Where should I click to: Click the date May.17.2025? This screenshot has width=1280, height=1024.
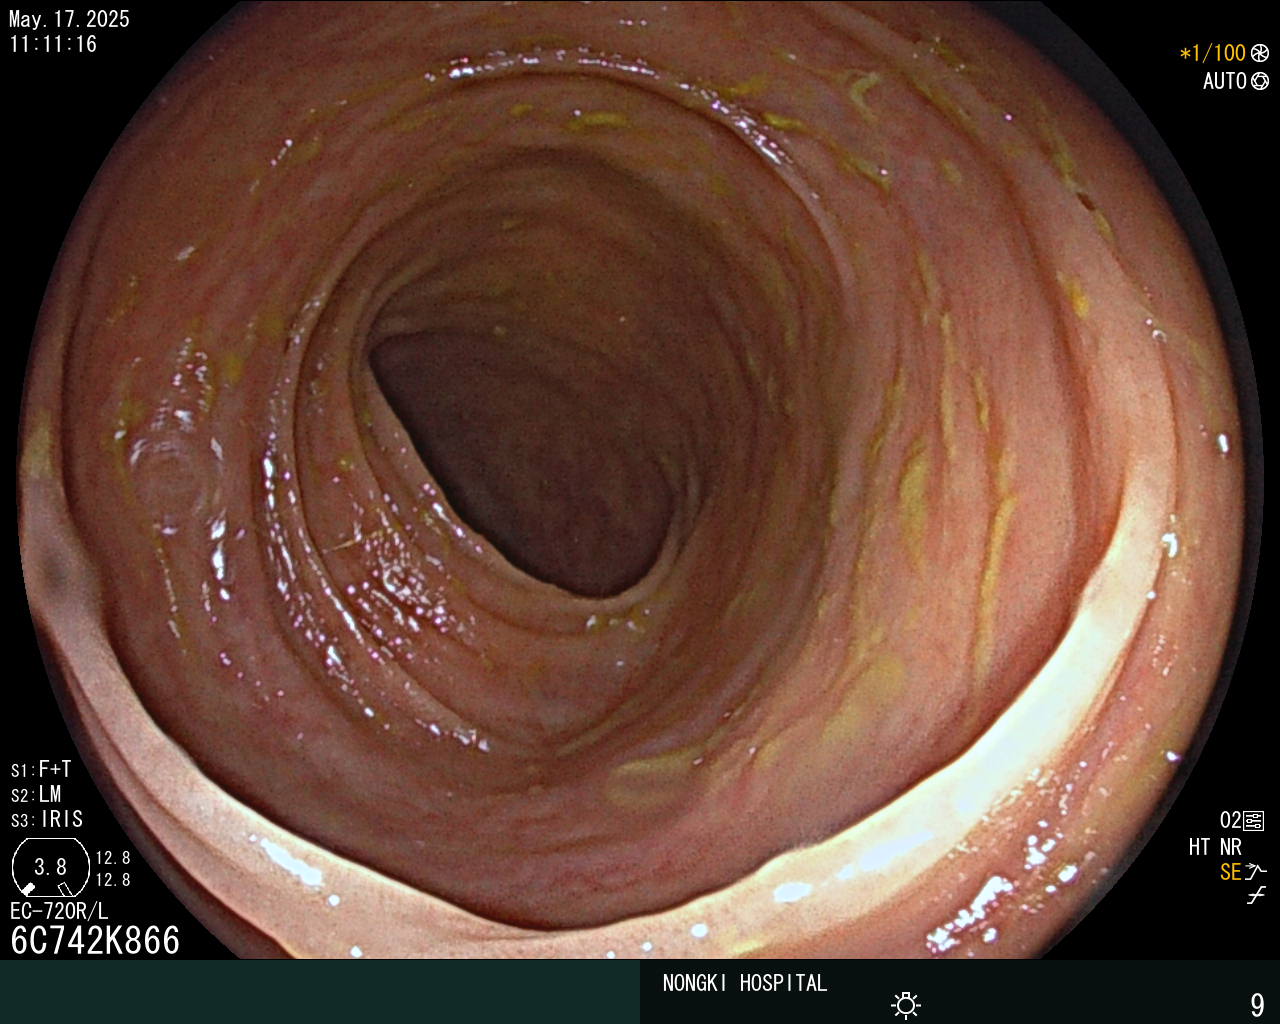point(69,19)
